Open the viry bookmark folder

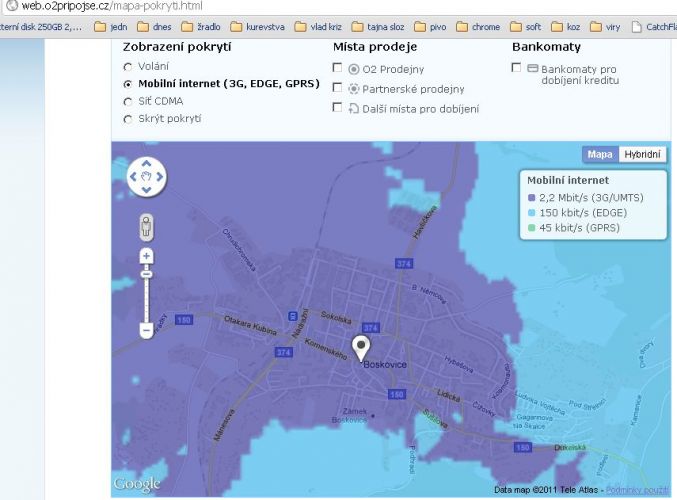tap(605, 27)
